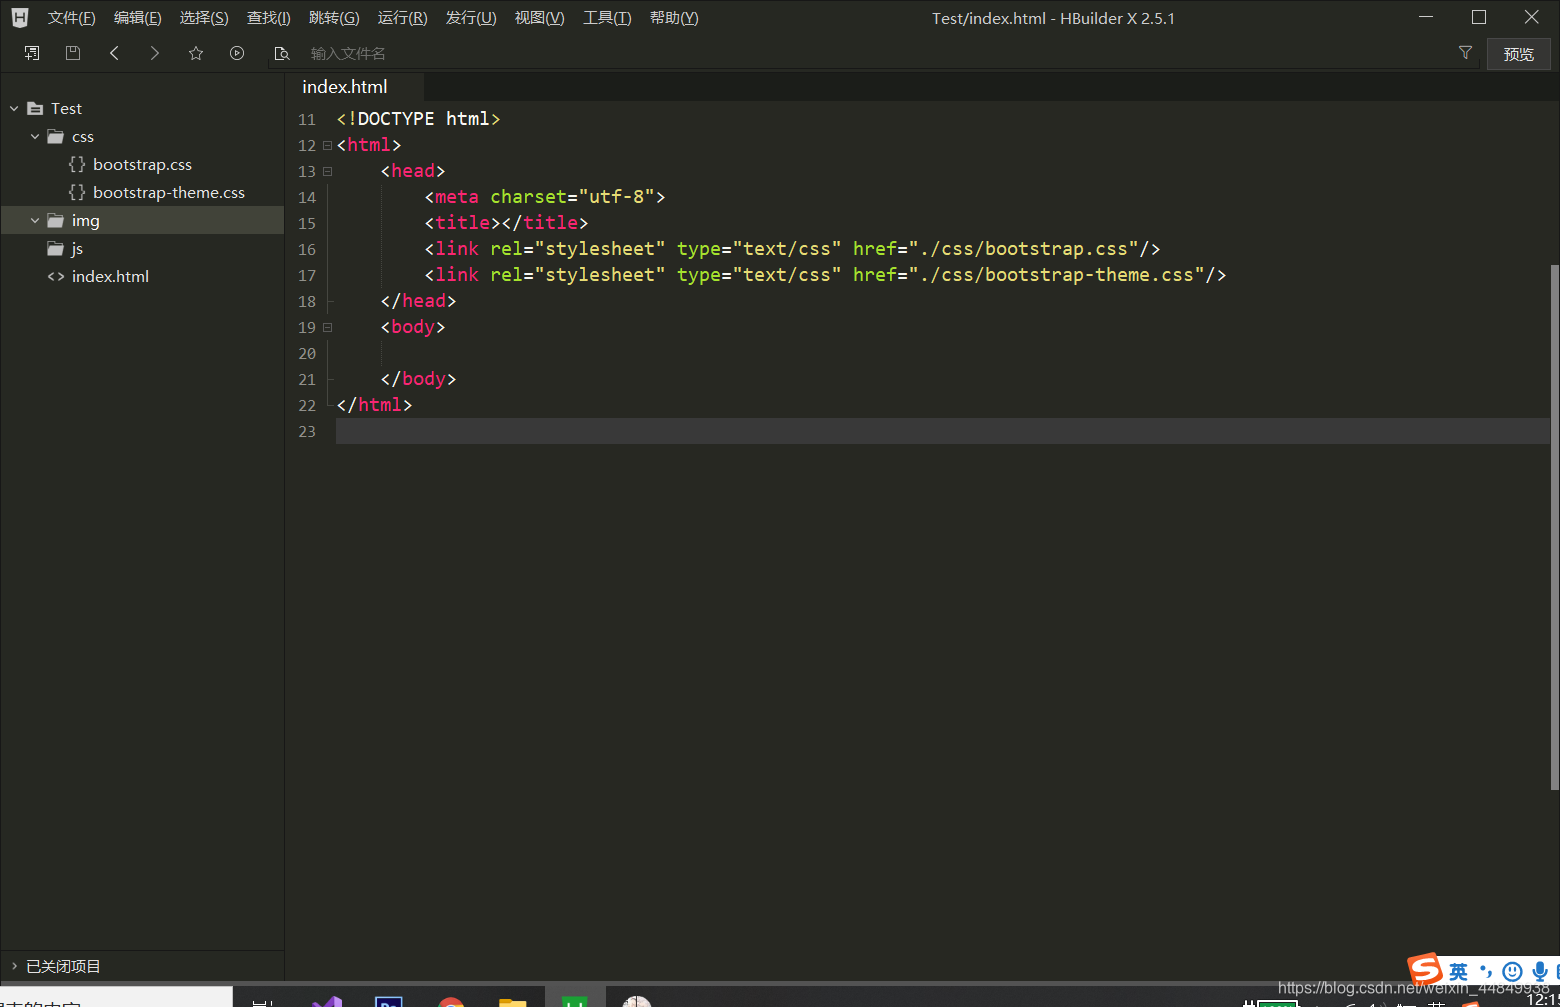Select the img folder in tree

click(x=86, y=220)
